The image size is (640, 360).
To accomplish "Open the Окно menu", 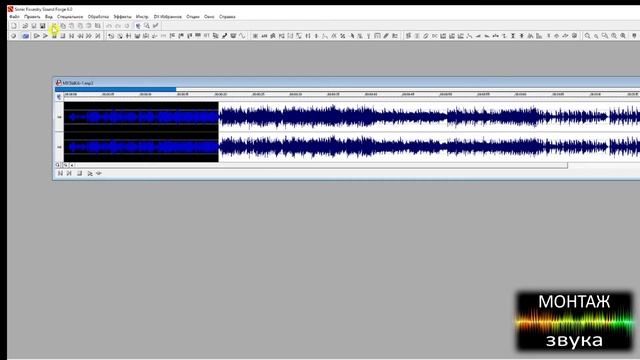I will point(209,17).
